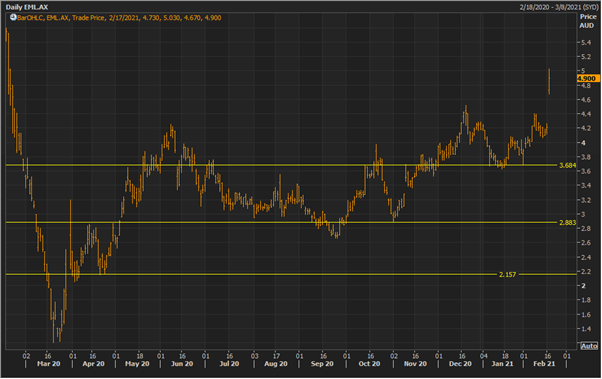Image resolution: width=602 pixels, height=379 pixels.
Task: Click the 3.4 value on the price axis
Action: [x=586, y=186]
